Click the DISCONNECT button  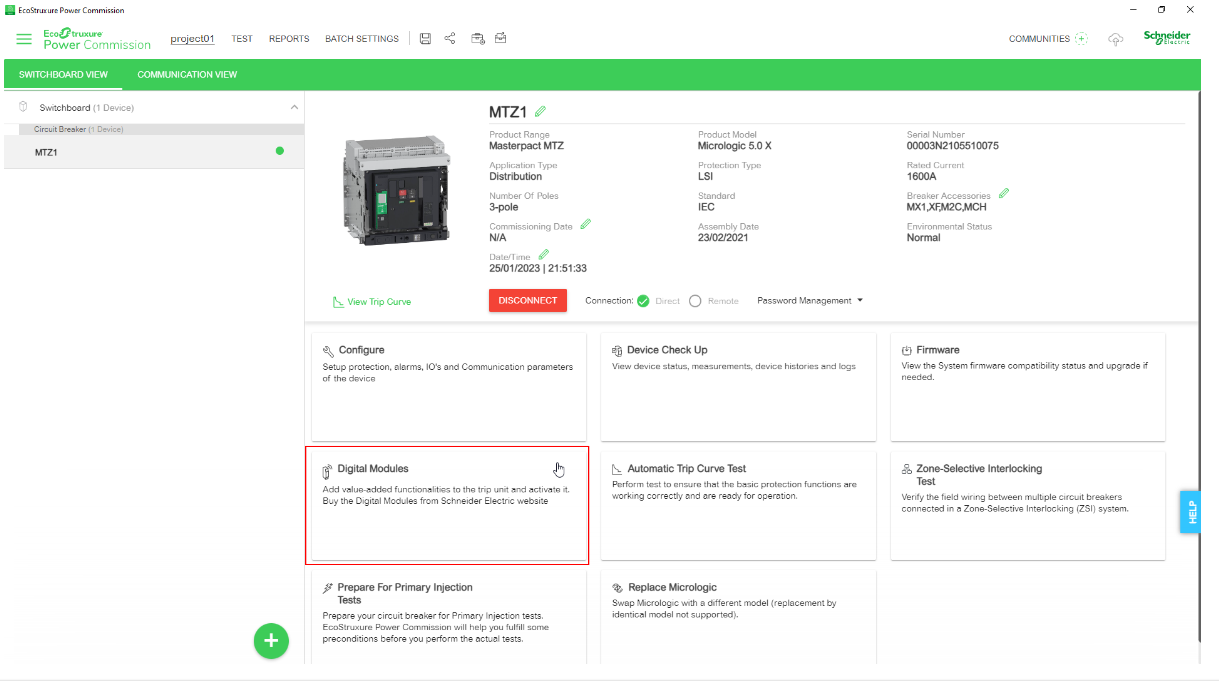[528, 300]
